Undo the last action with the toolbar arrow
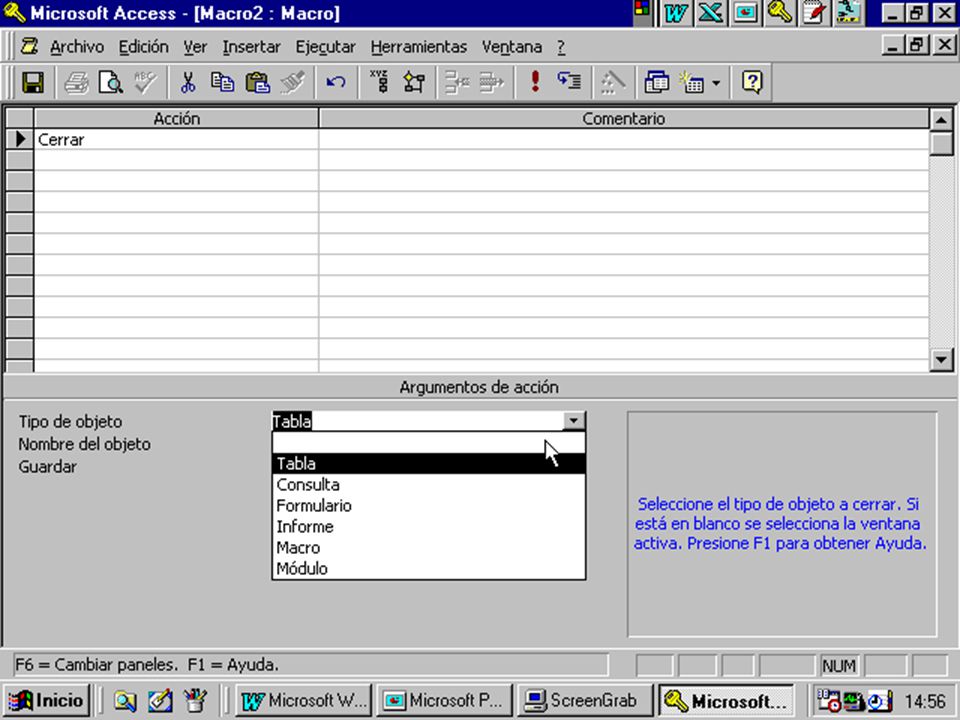The image size is (960, 720). (336, 82)
